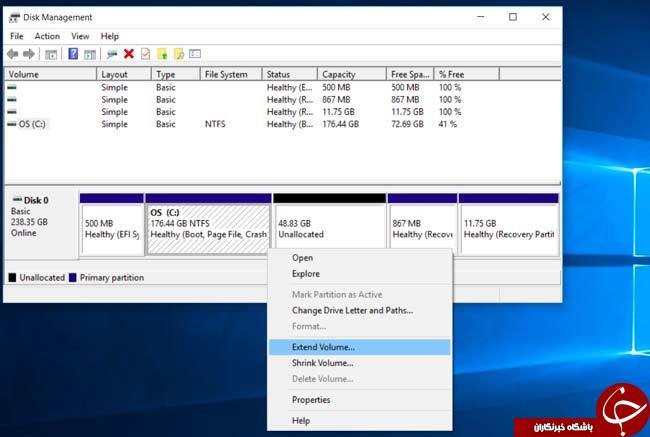This screenshot has width=650, height=437.
Task: Select Explore in the context menu
Action: point(359,274)
